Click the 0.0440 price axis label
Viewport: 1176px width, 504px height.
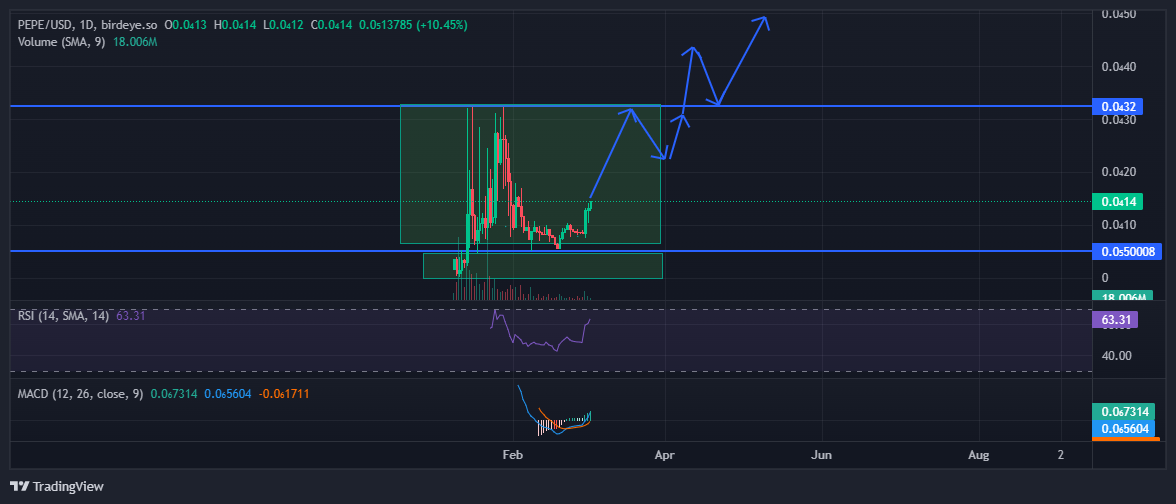click(x=1118, y=67)
